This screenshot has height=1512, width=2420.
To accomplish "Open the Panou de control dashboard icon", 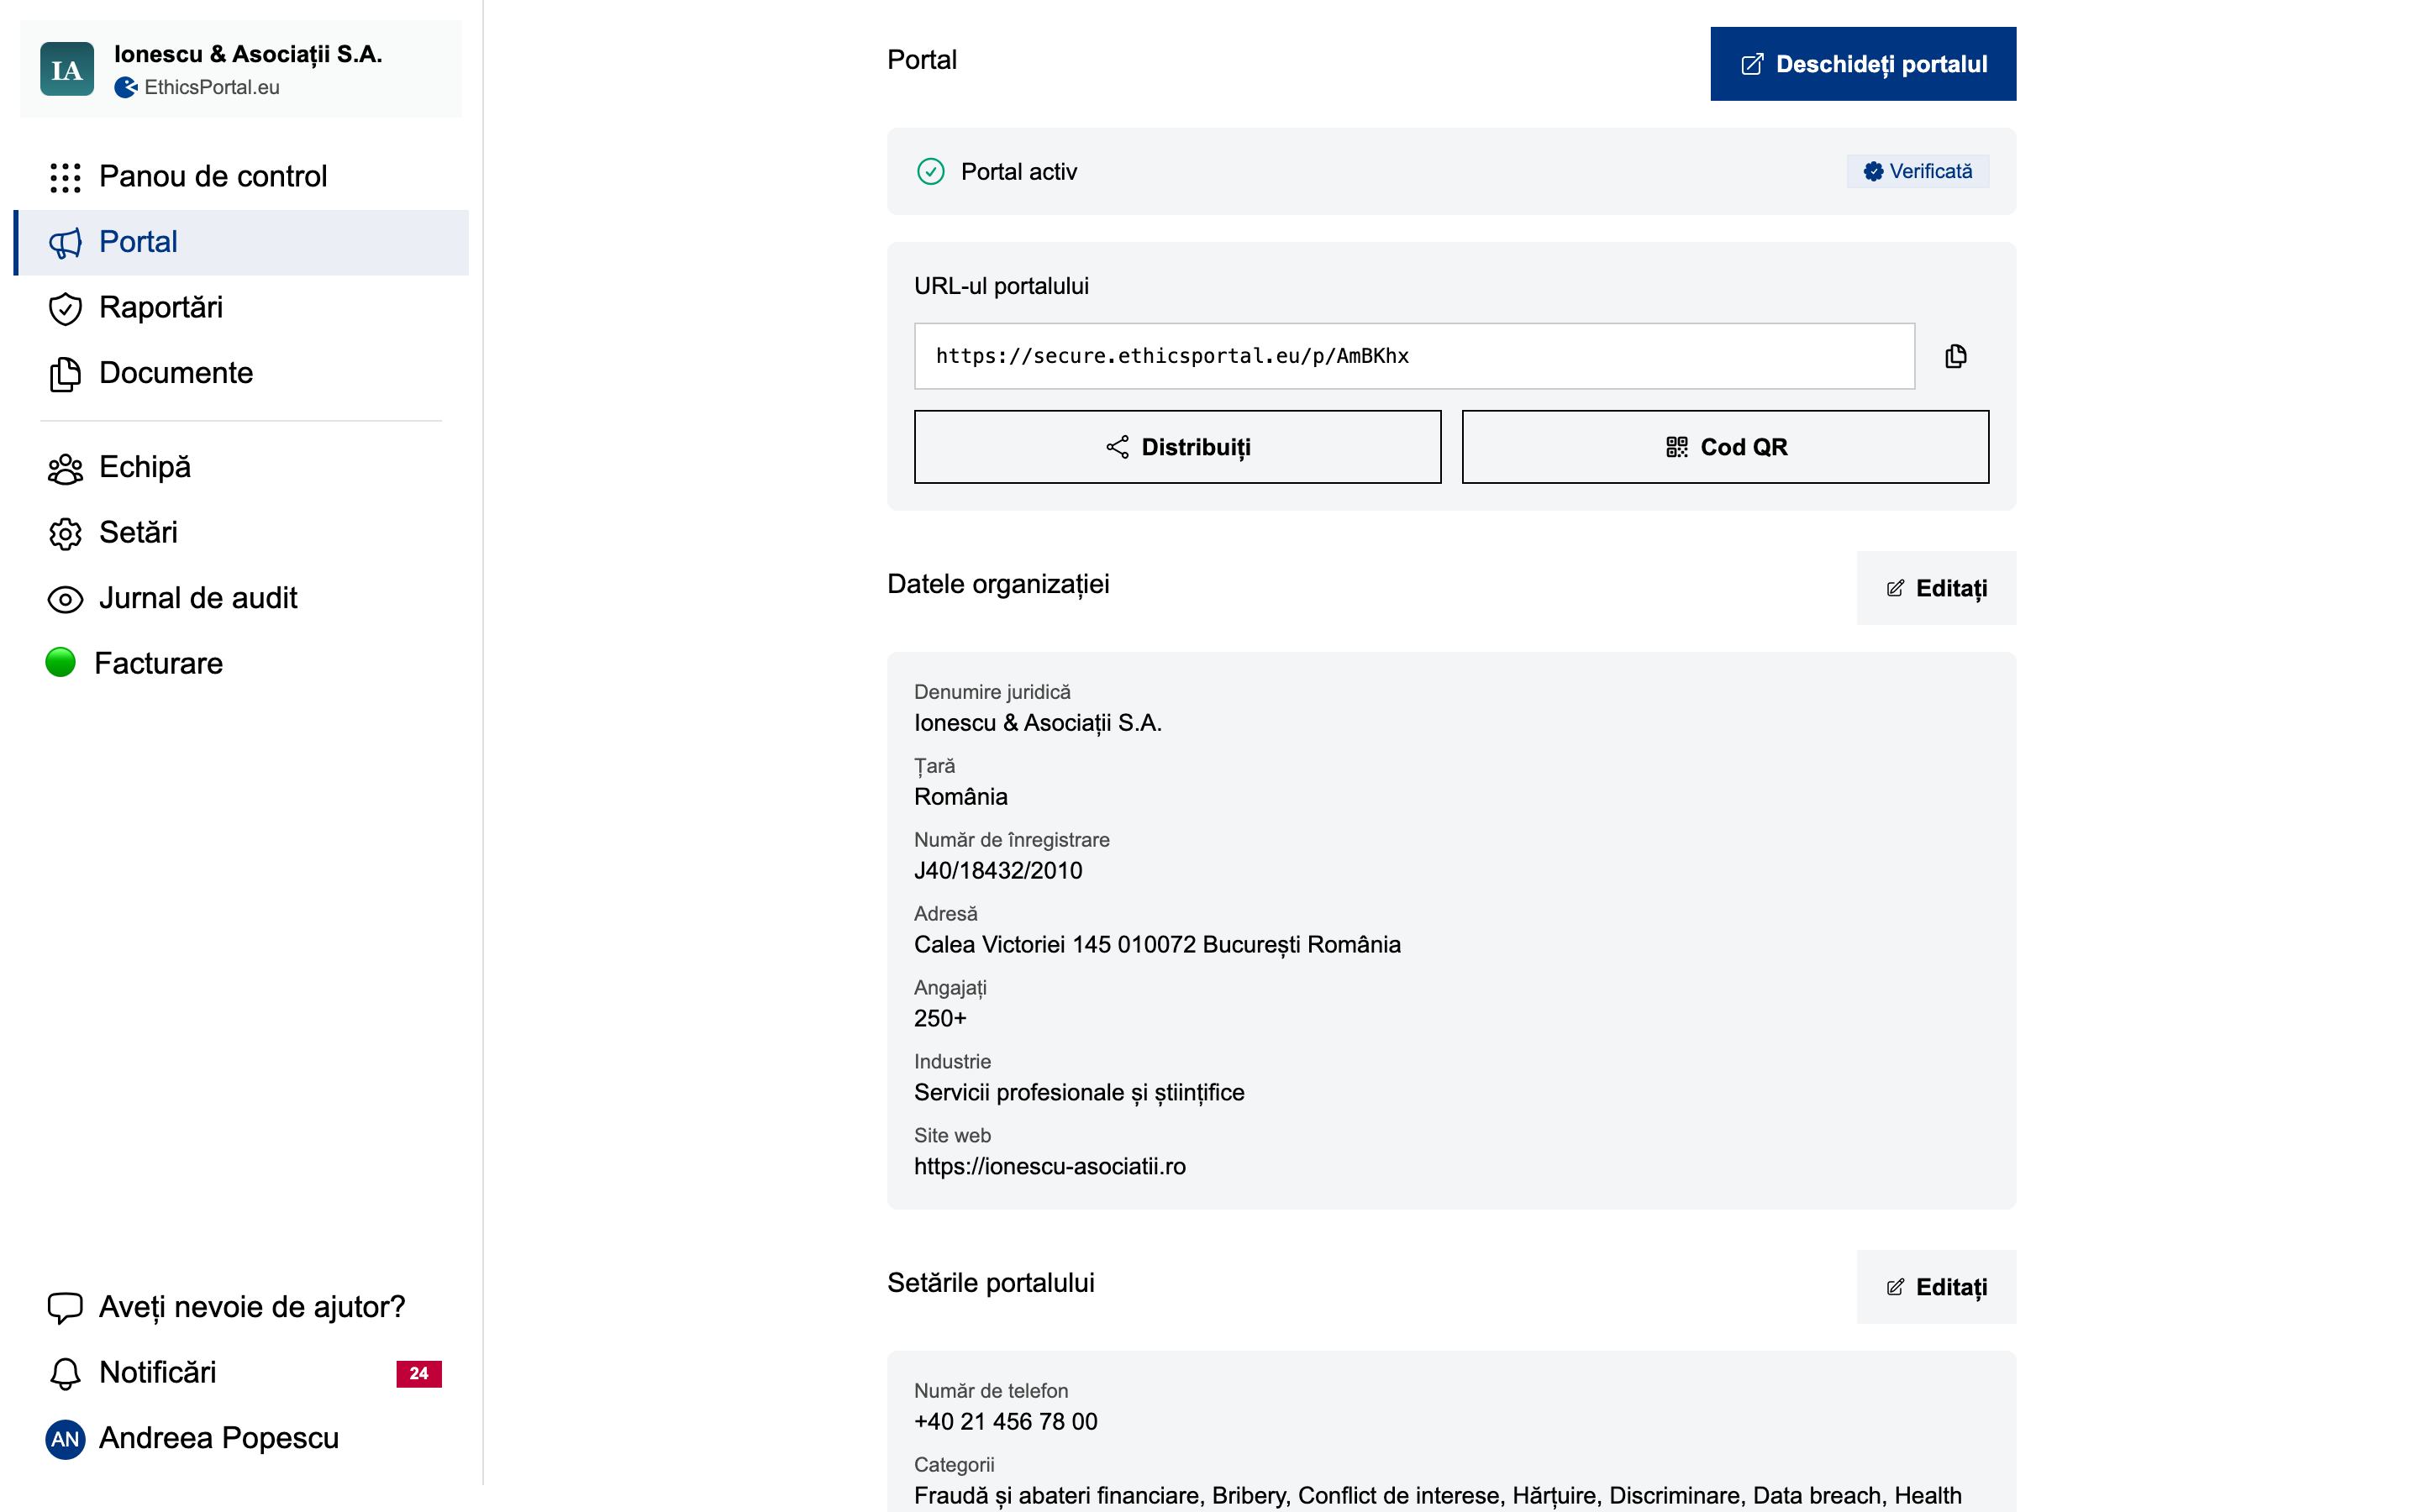I will pos(65,176).
